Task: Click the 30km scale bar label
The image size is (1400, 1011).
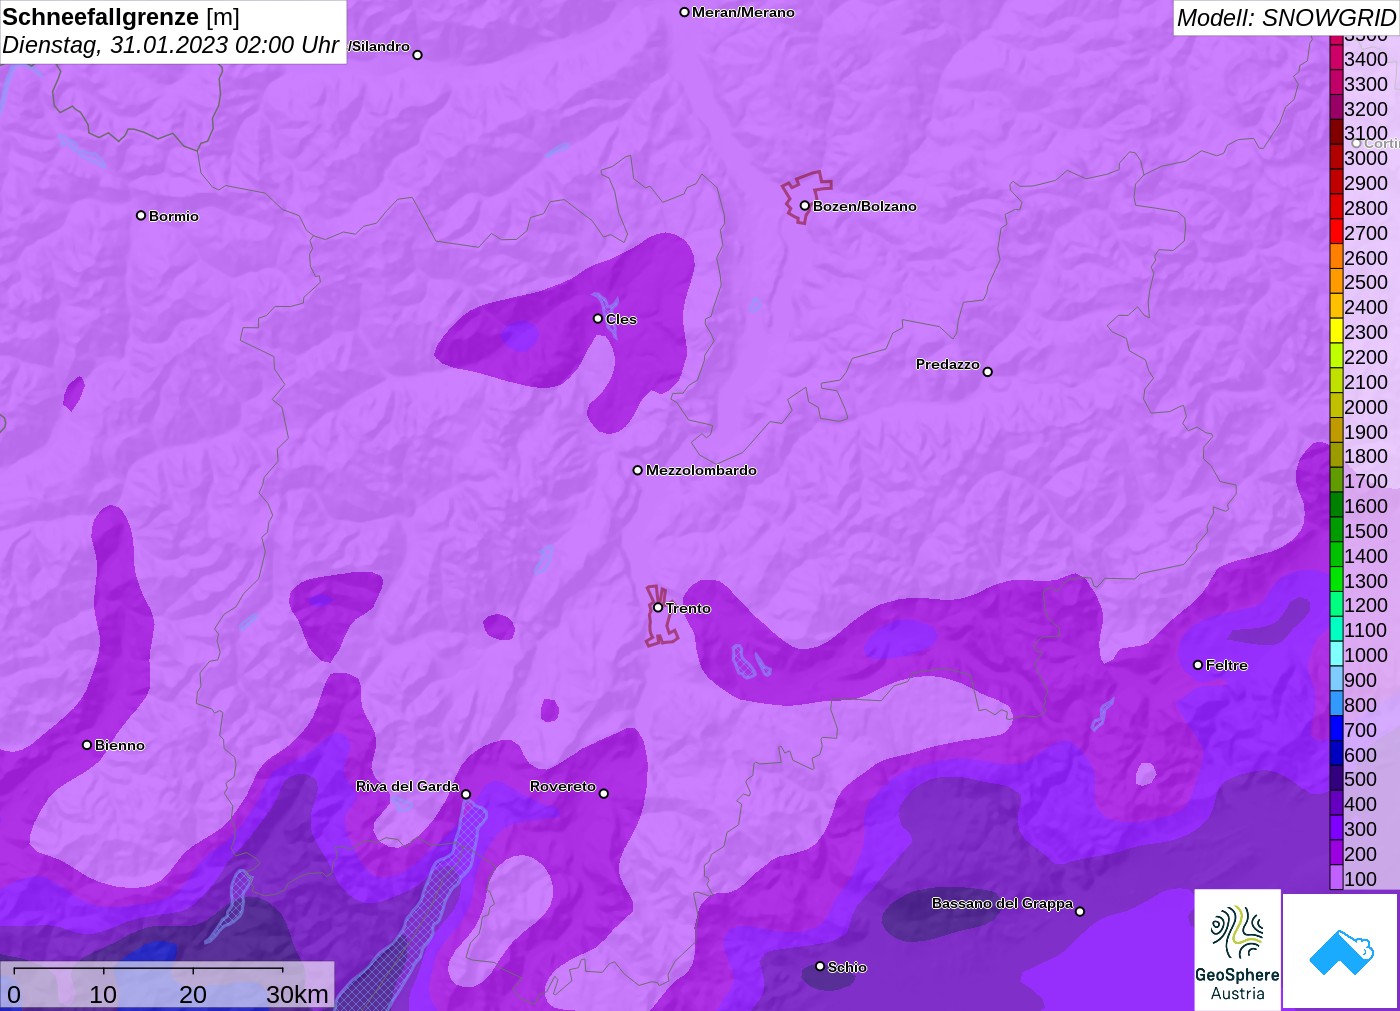Action: [x=297, y=995]
